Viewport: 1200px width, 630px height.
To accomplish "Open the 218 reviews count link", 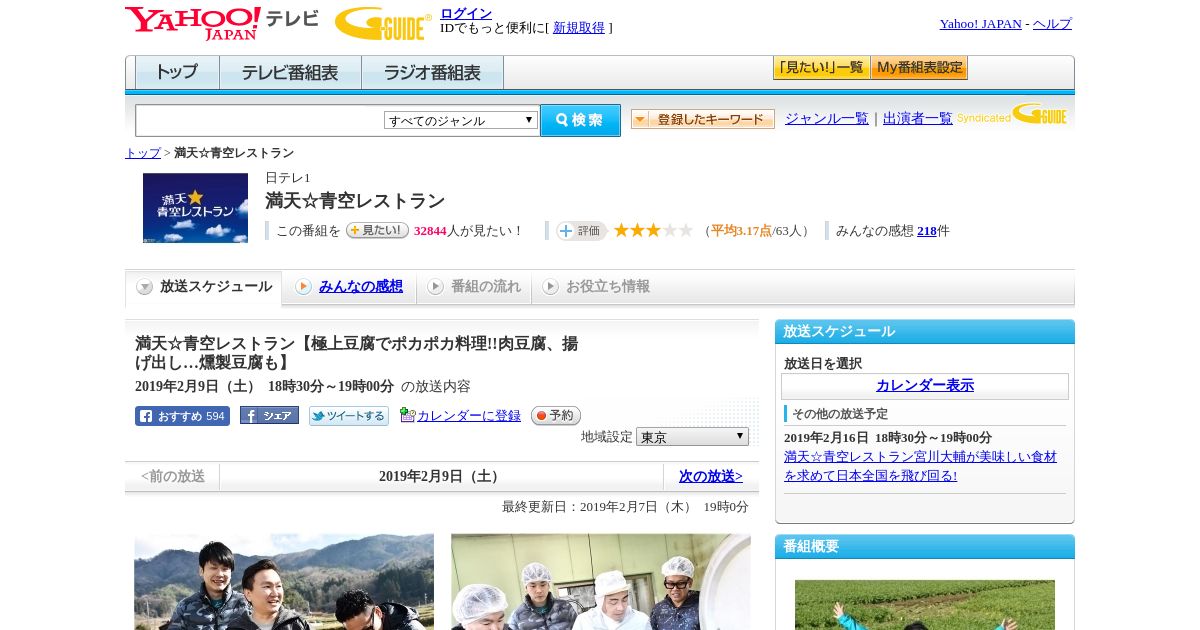I will click(x=927, y=231).
